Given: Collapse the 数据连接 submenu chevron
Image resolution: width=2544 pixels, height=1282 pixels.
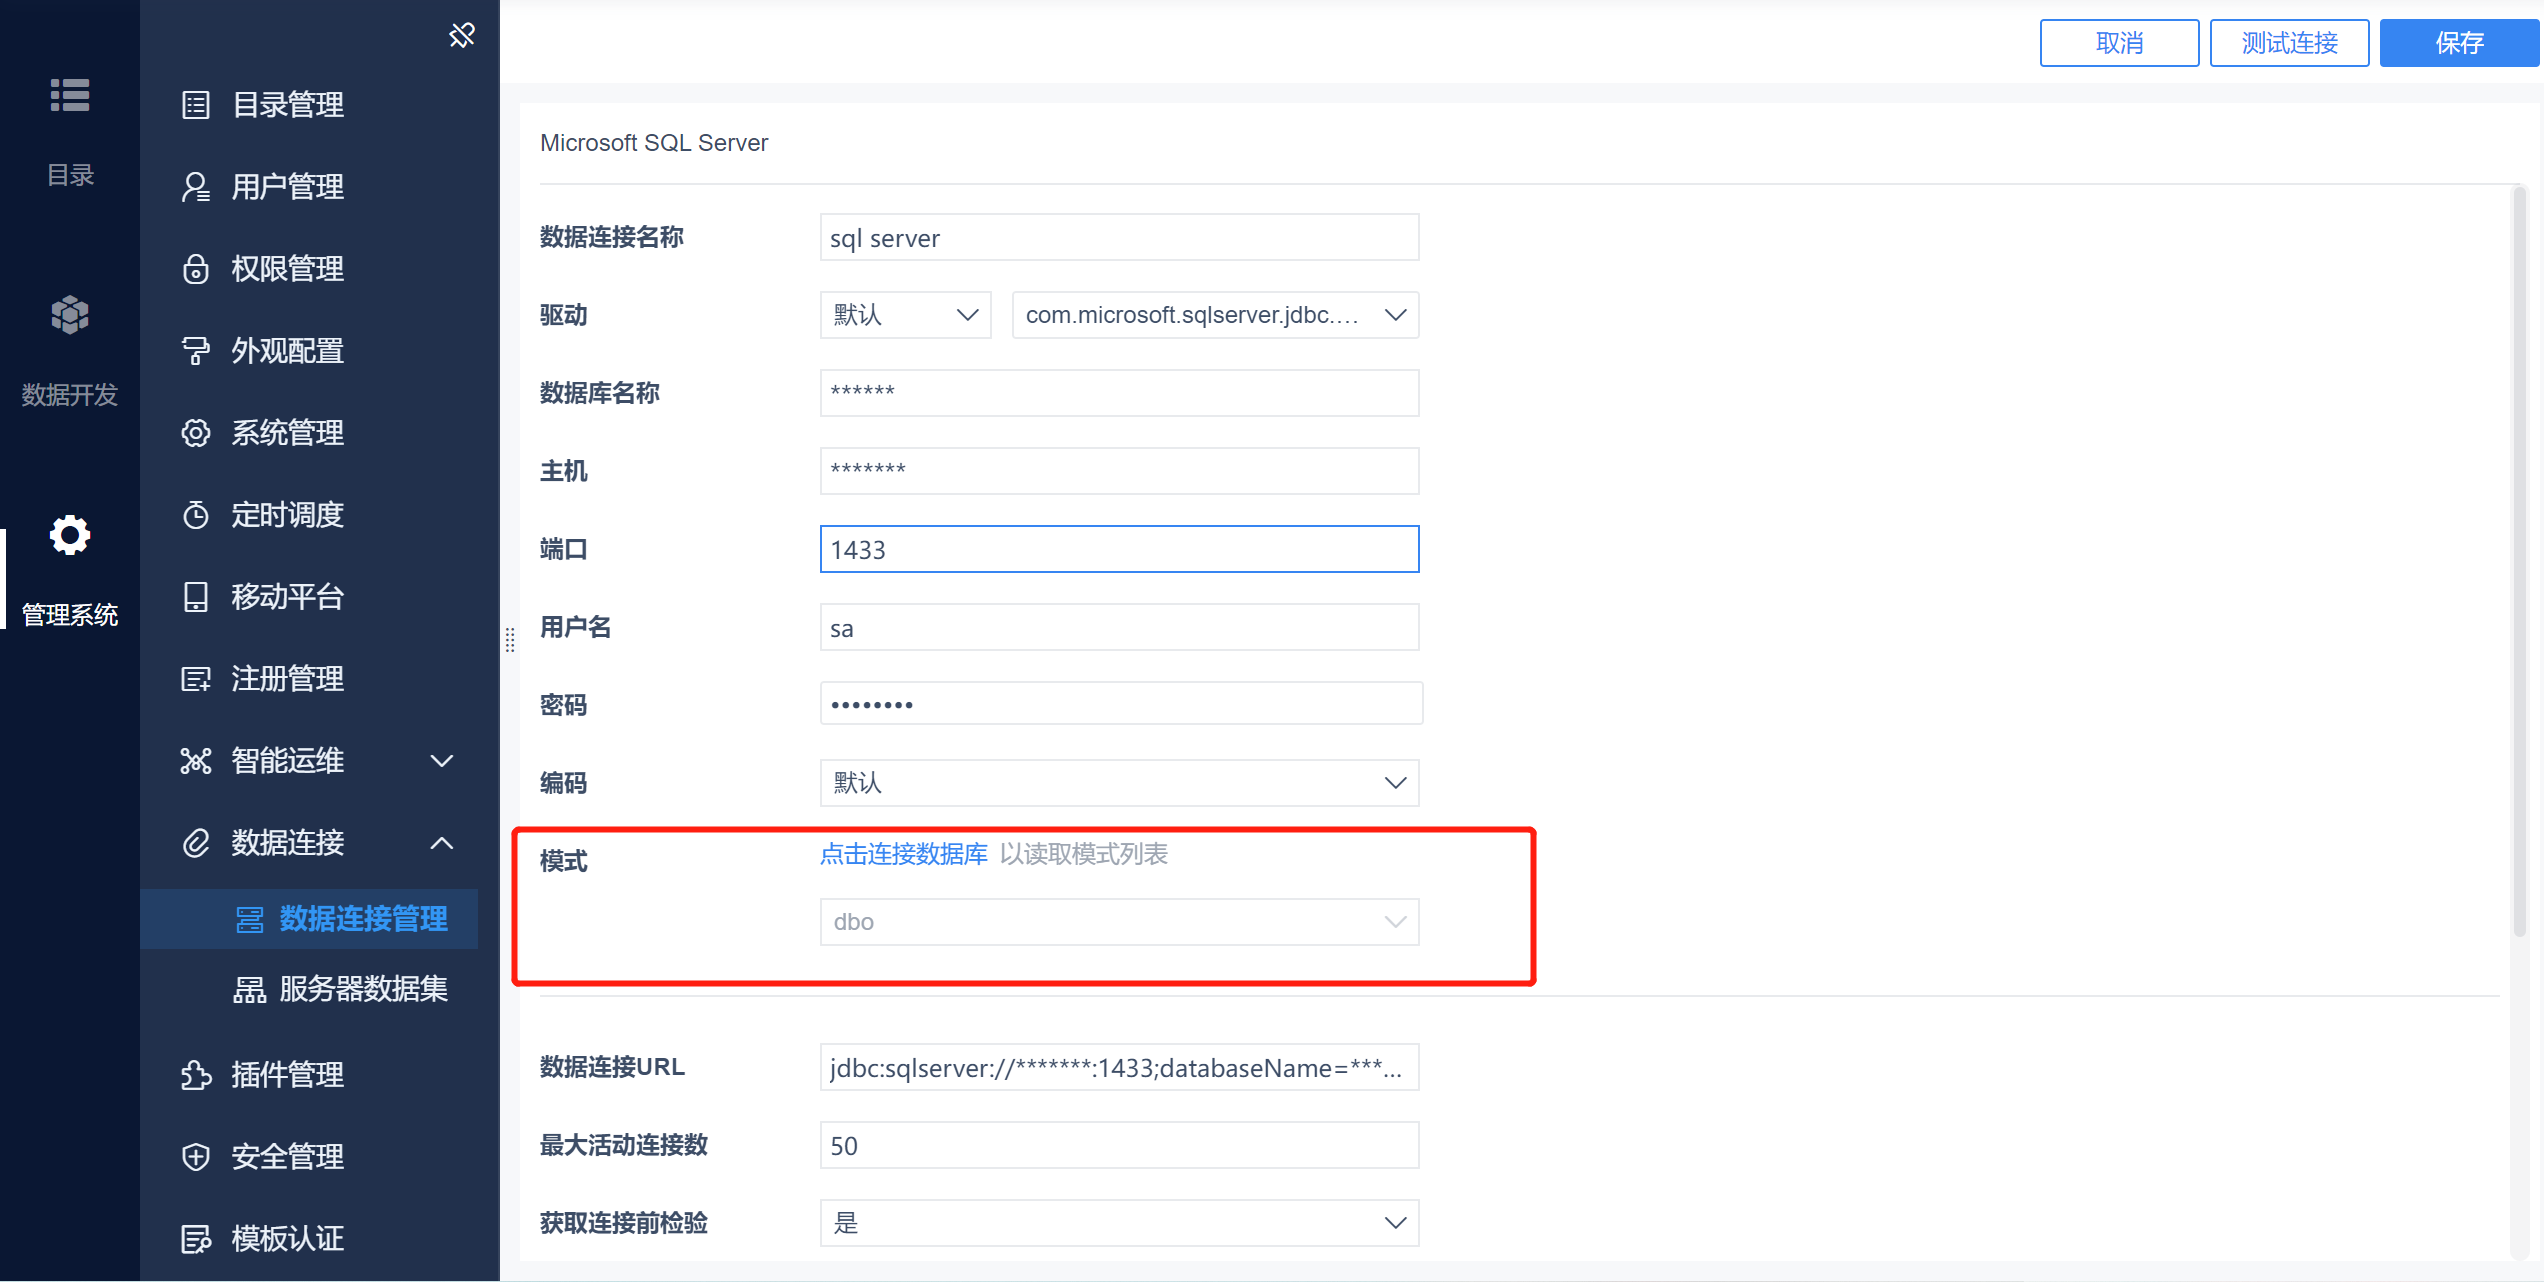Looking at the screenshot, I should 442,843.
